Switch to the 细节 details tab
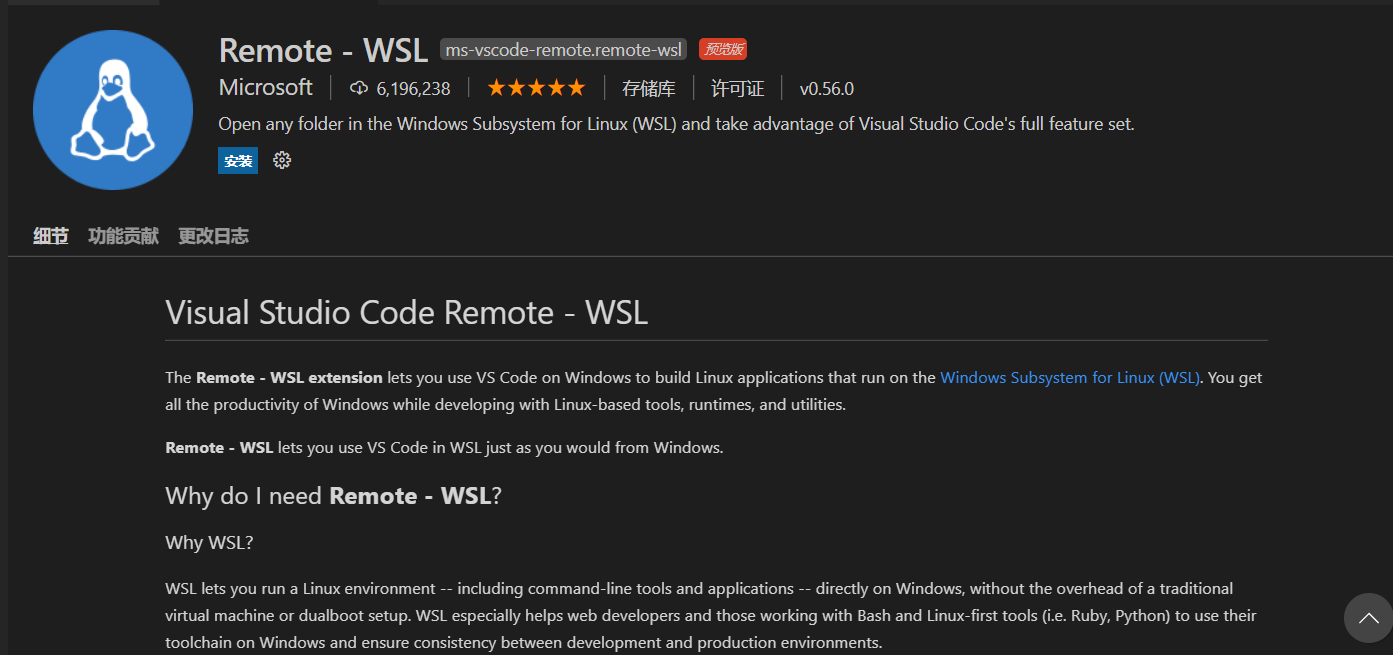The height and width of the screenshot is (655, 1393). coord(51,236)
